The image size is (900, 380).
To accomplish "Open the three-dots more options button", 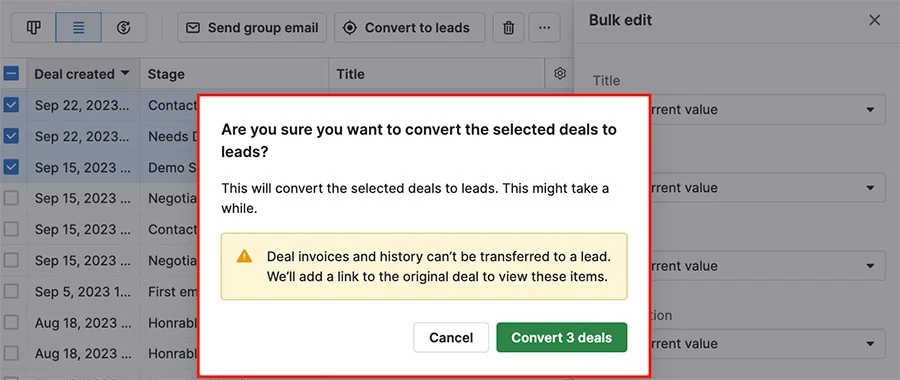I will (544, 28).
